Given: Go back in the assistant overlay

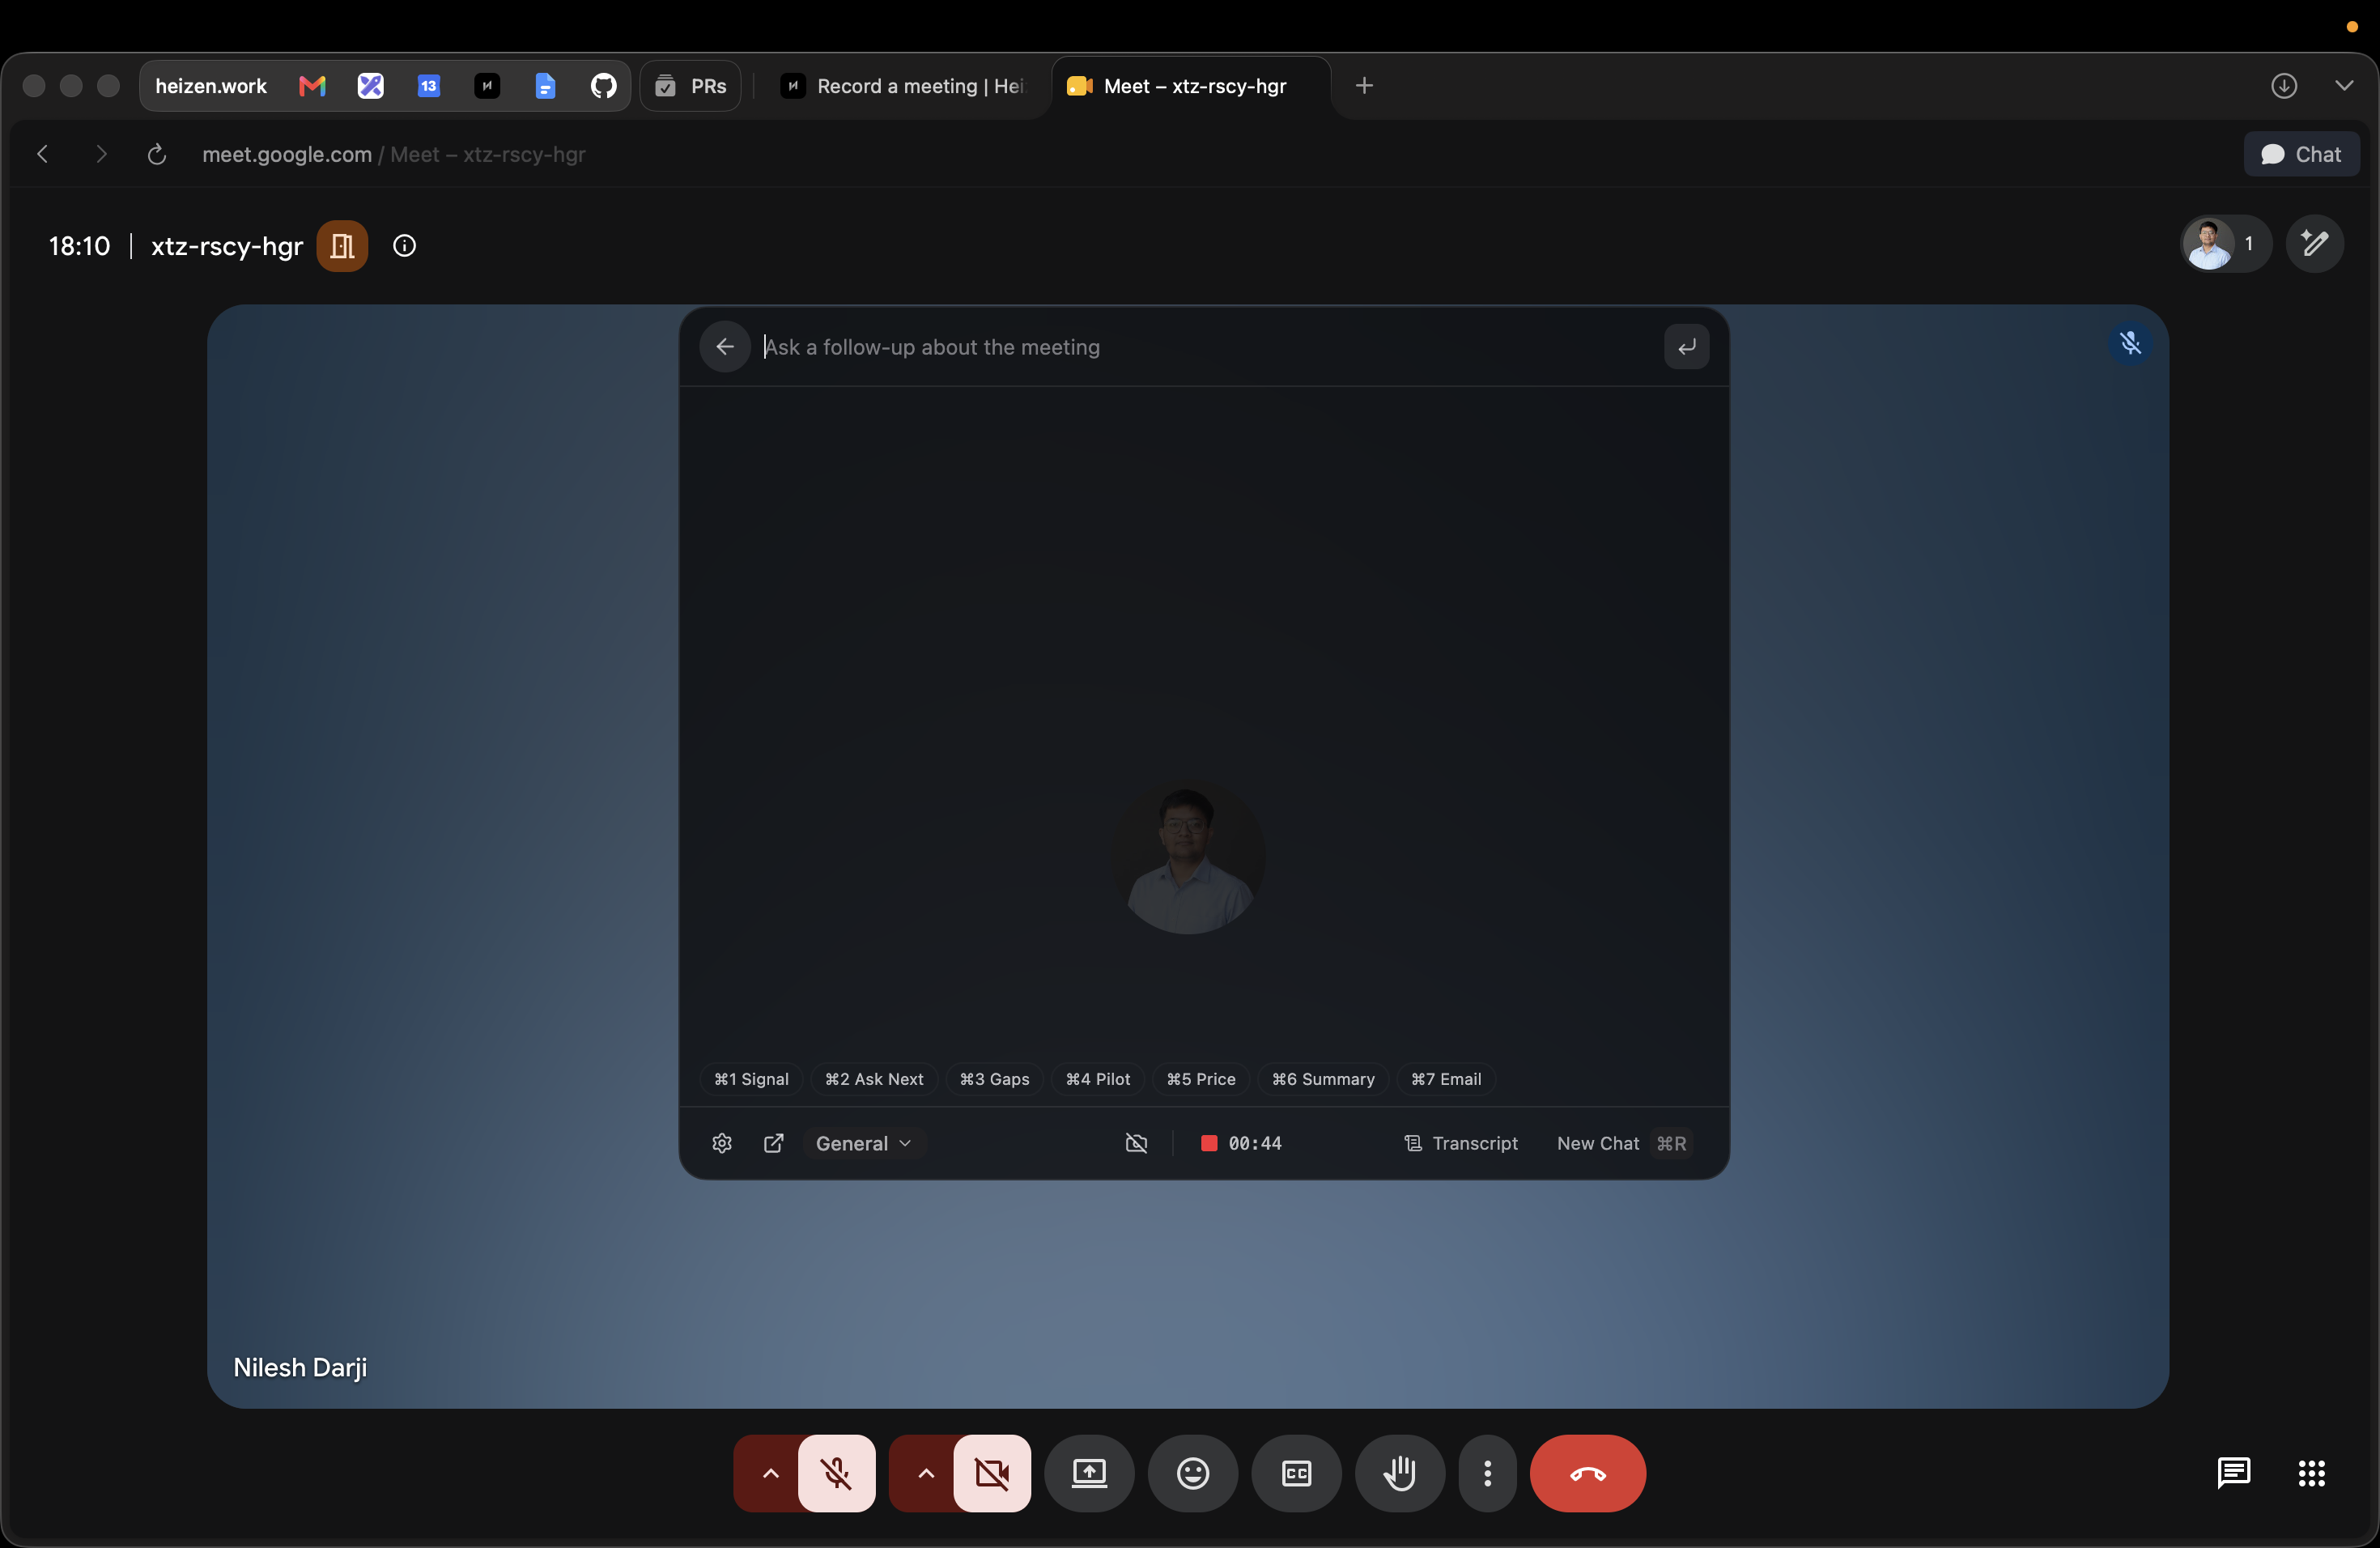Looking at the screenshot, I should (x=725, y=347).
